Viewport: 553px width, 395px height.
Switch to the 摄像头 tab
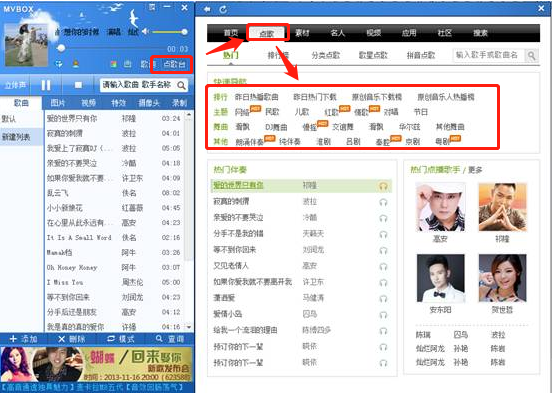(x=149, y=103)
